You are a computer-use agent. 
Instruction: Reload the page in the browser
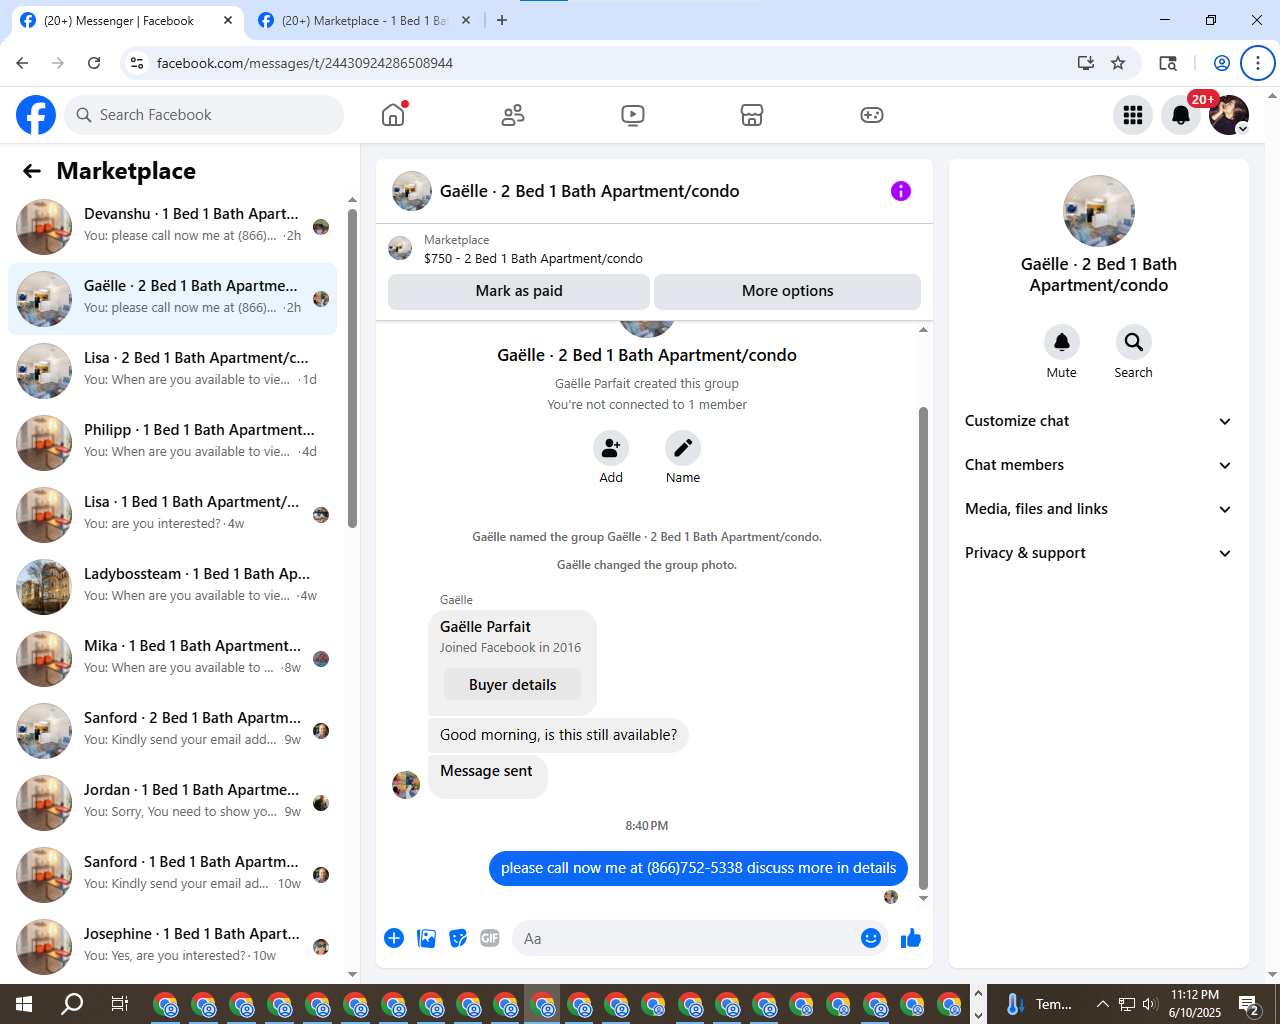pos(94,63)
